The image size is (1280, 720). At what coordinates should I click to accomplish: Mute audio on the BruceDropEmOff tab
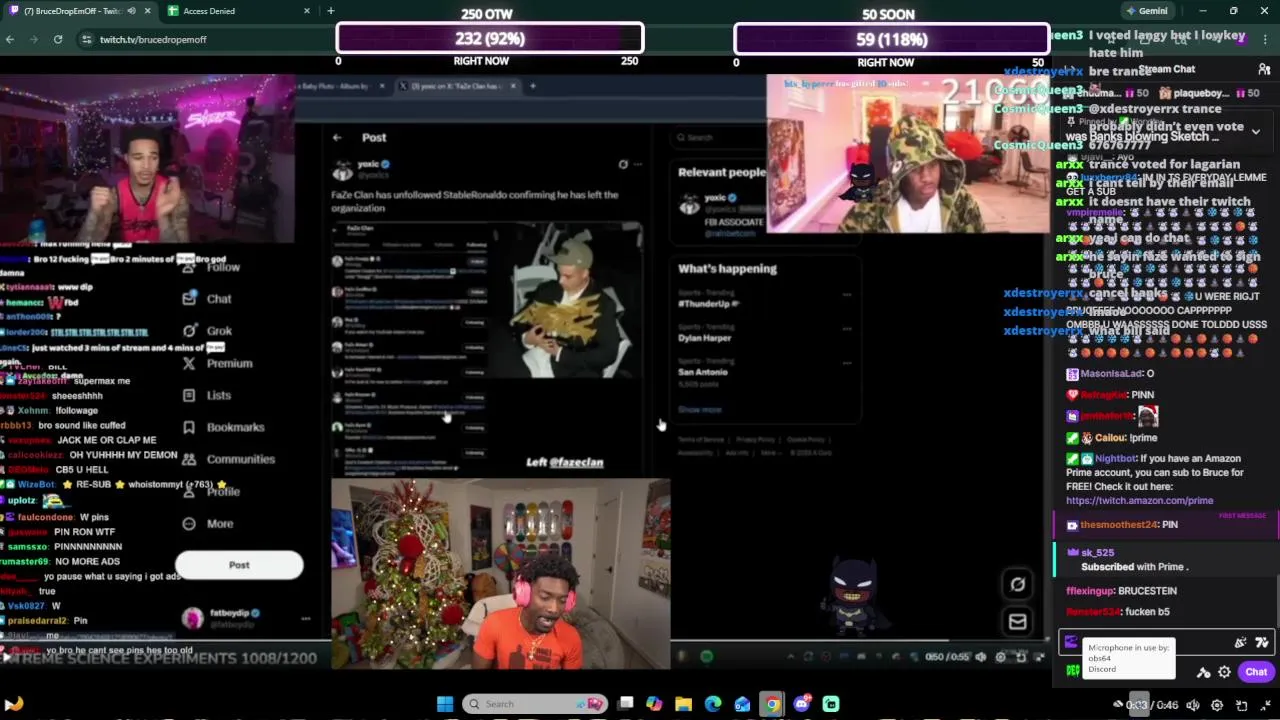tap(131, 11)
